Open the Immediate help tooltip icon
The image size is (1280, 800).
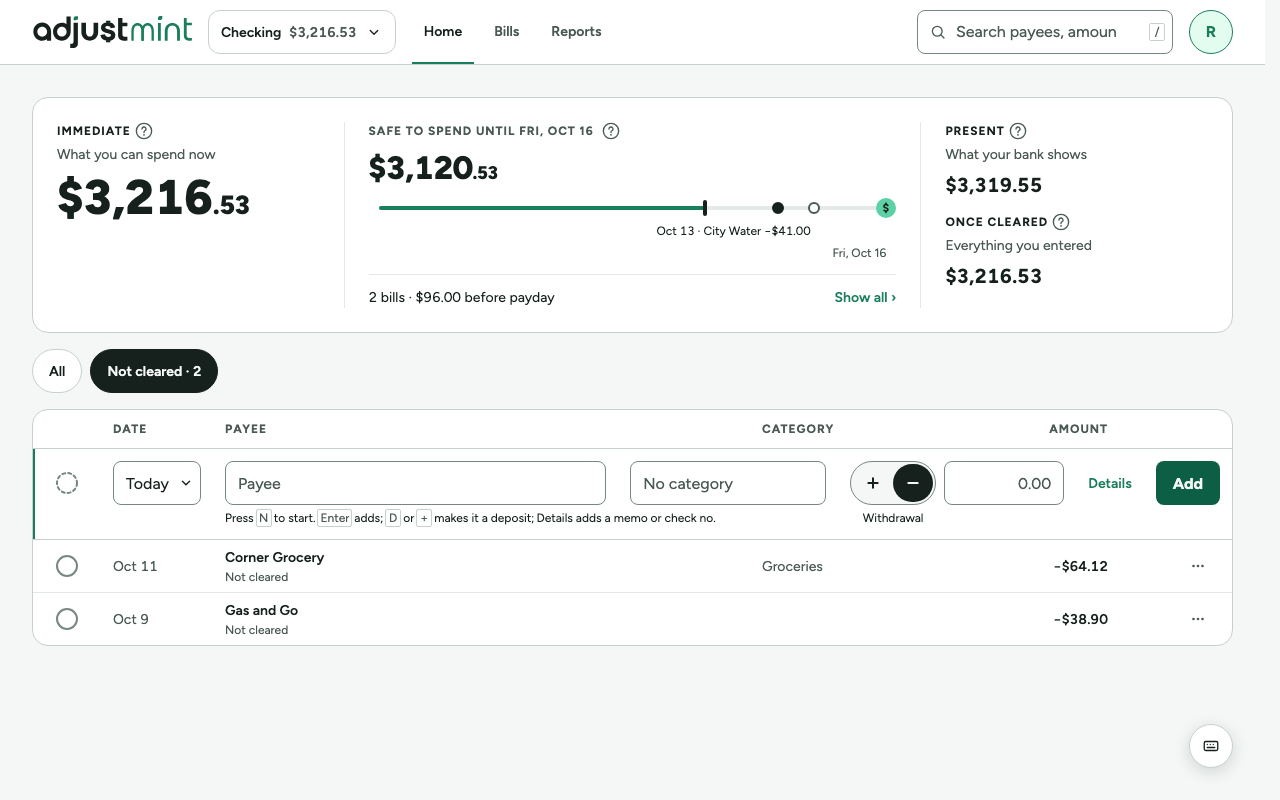[144, 131]
